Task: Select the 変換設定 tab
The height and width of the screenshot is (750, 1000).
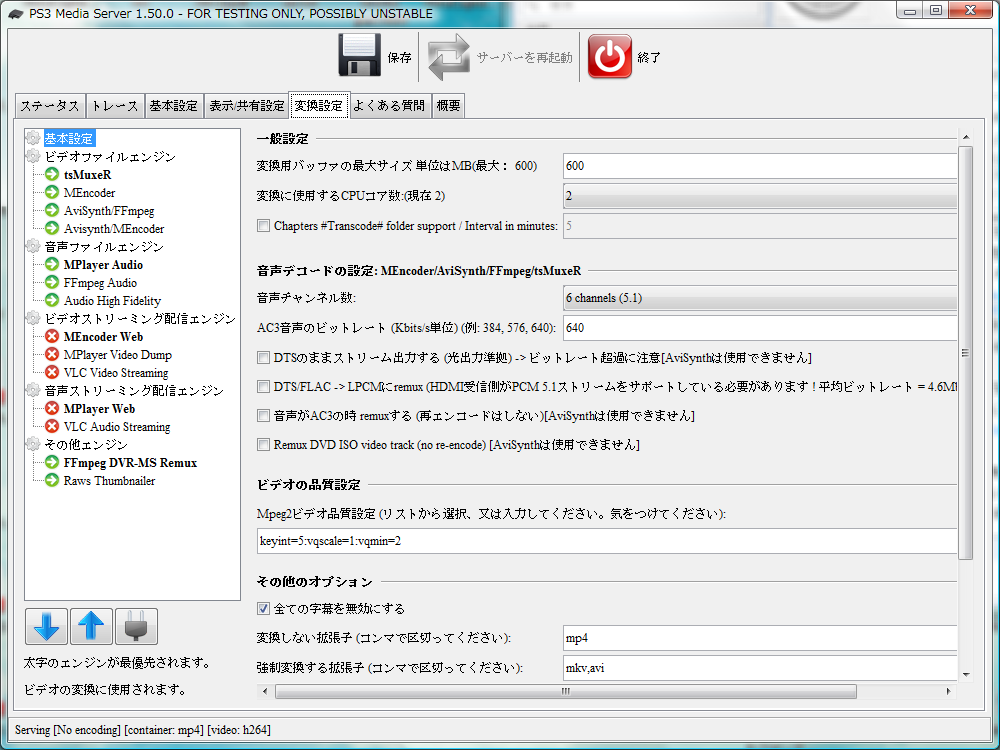Action: point(319,105)
